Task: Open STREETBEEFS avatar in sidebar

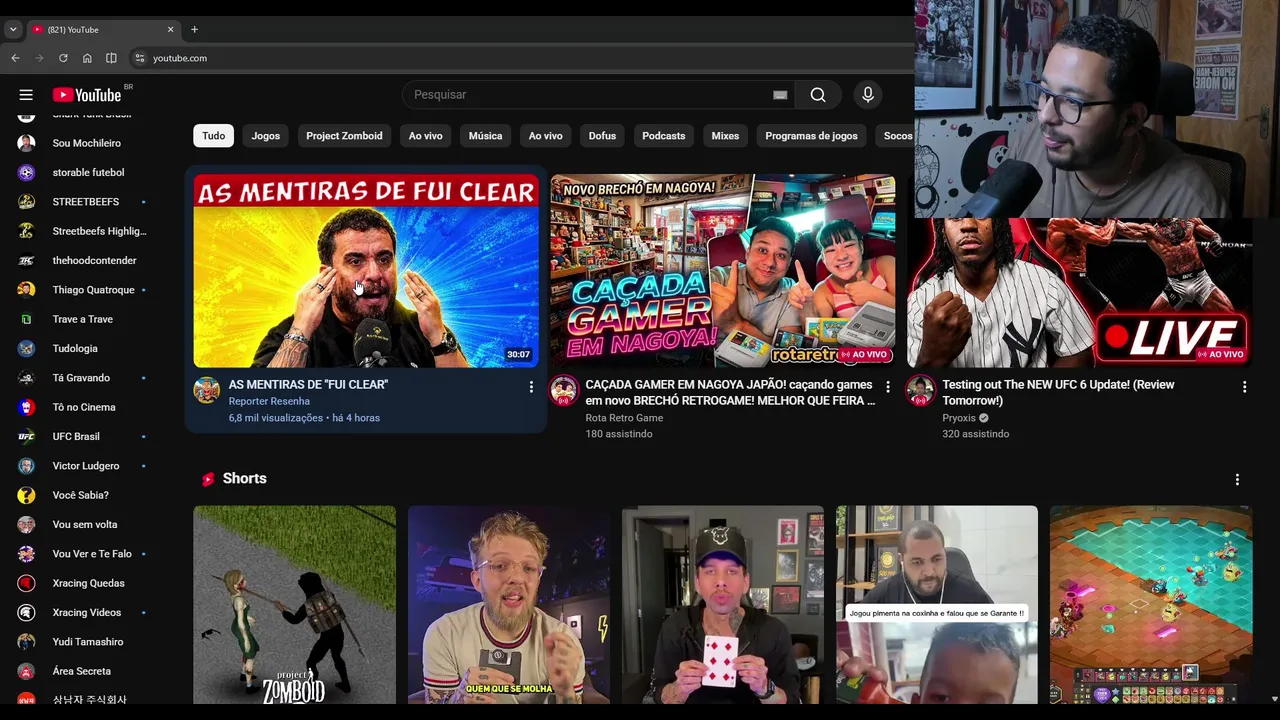Action: click(x=26, y=201)
